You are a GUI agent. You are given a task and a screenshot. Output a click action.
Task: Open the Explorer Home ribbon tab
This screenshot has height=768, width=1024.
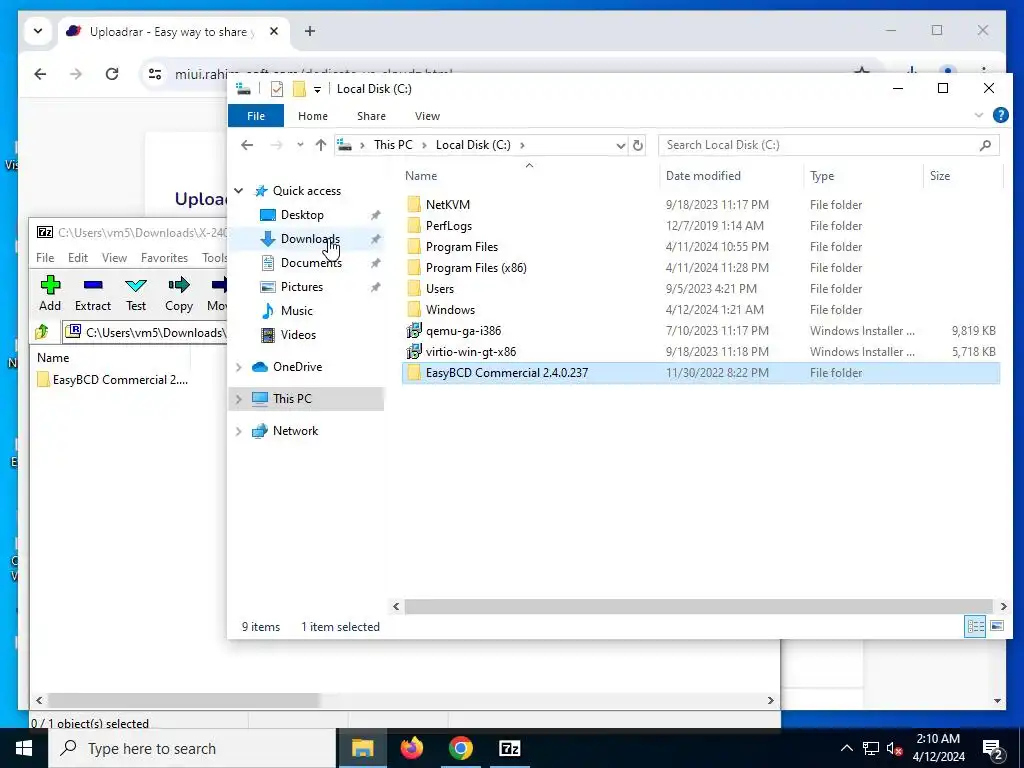(313, 116)
